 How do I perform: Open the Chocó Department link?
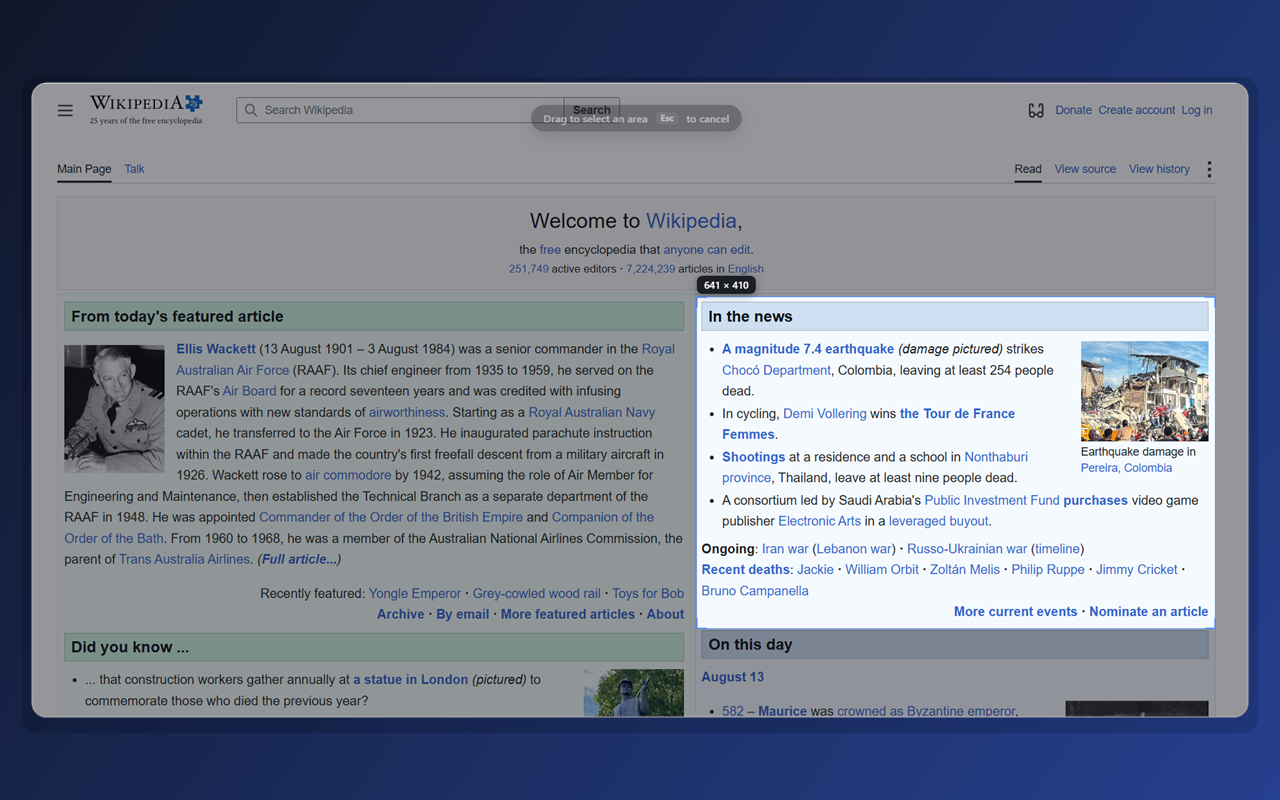[x=776, y=370]
